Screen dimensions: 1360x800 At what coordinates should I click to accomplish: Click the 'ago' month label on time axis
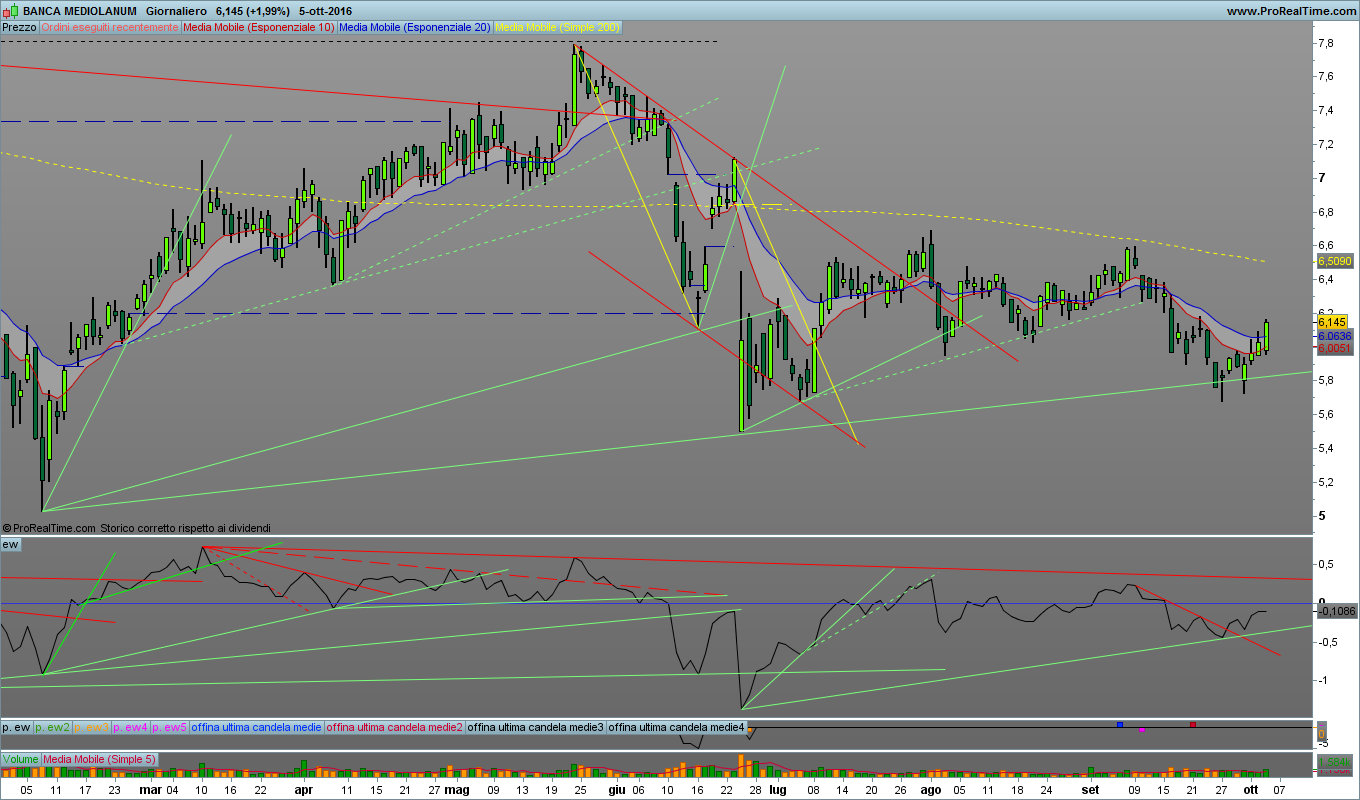(x=931, y=789)
